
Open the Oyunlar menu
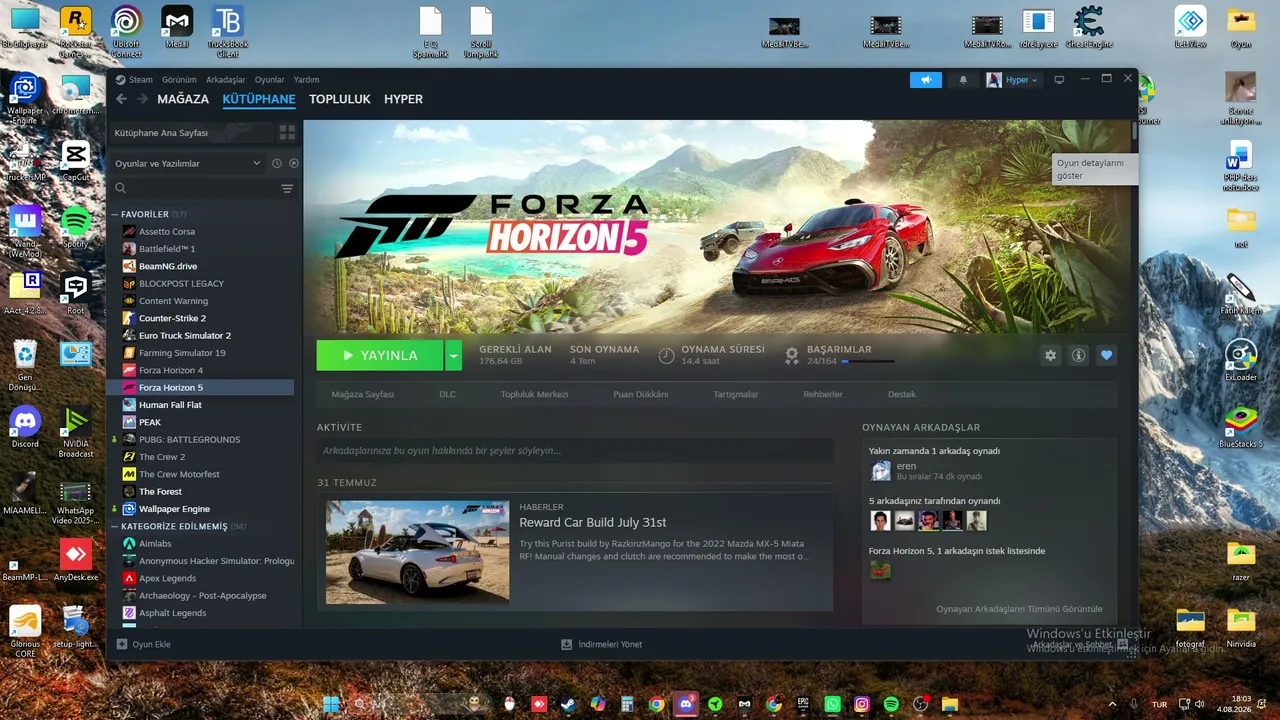pos(270,80)
